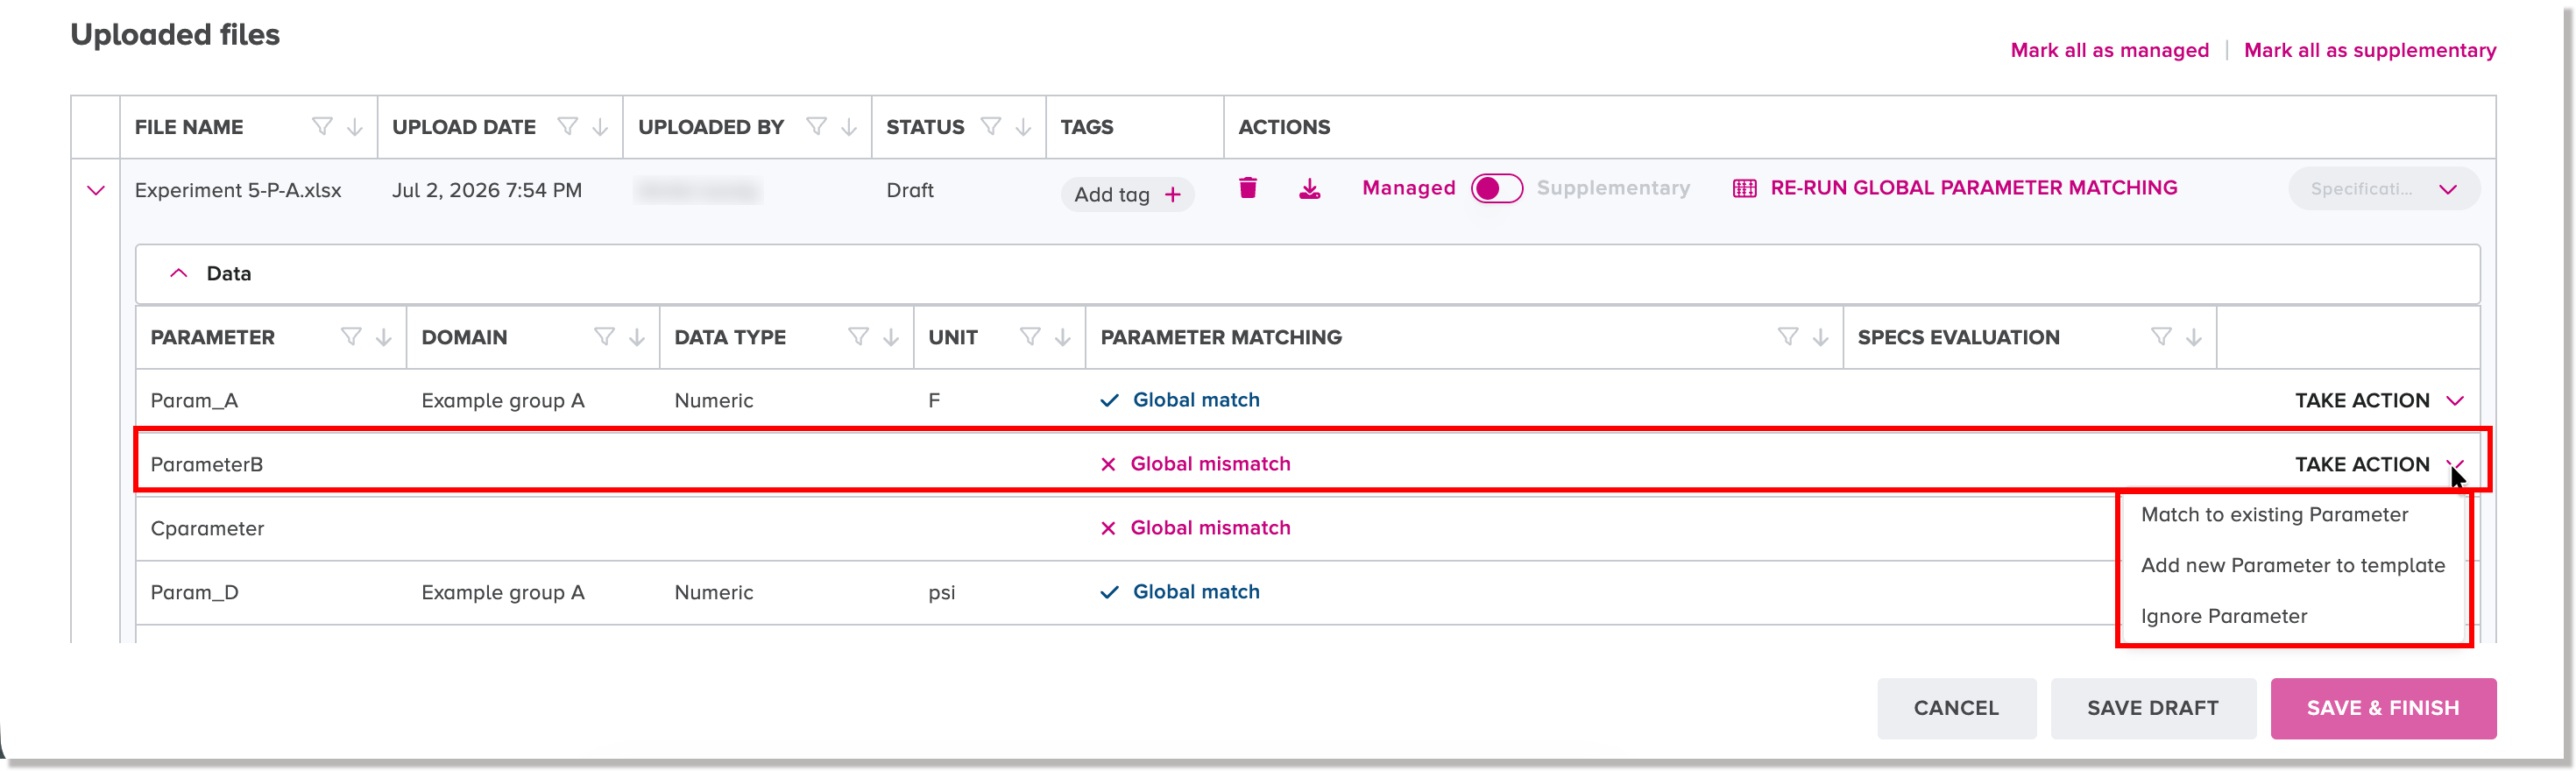Filter the Unit column
The image size is (2576, 771).
1030,337
